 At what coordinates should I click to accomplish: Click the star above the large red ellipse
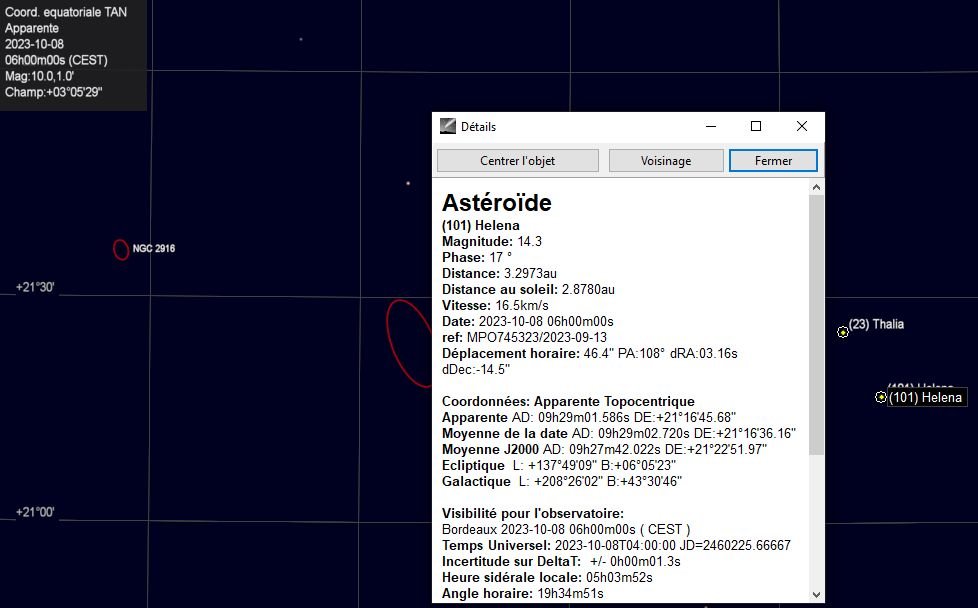pos(408,183)
